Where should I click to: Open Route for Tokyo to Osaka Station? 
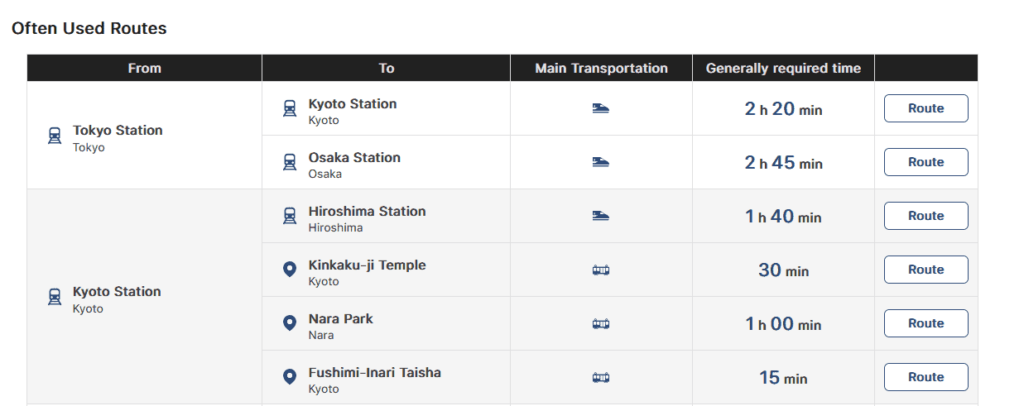[x=925, y=162]
